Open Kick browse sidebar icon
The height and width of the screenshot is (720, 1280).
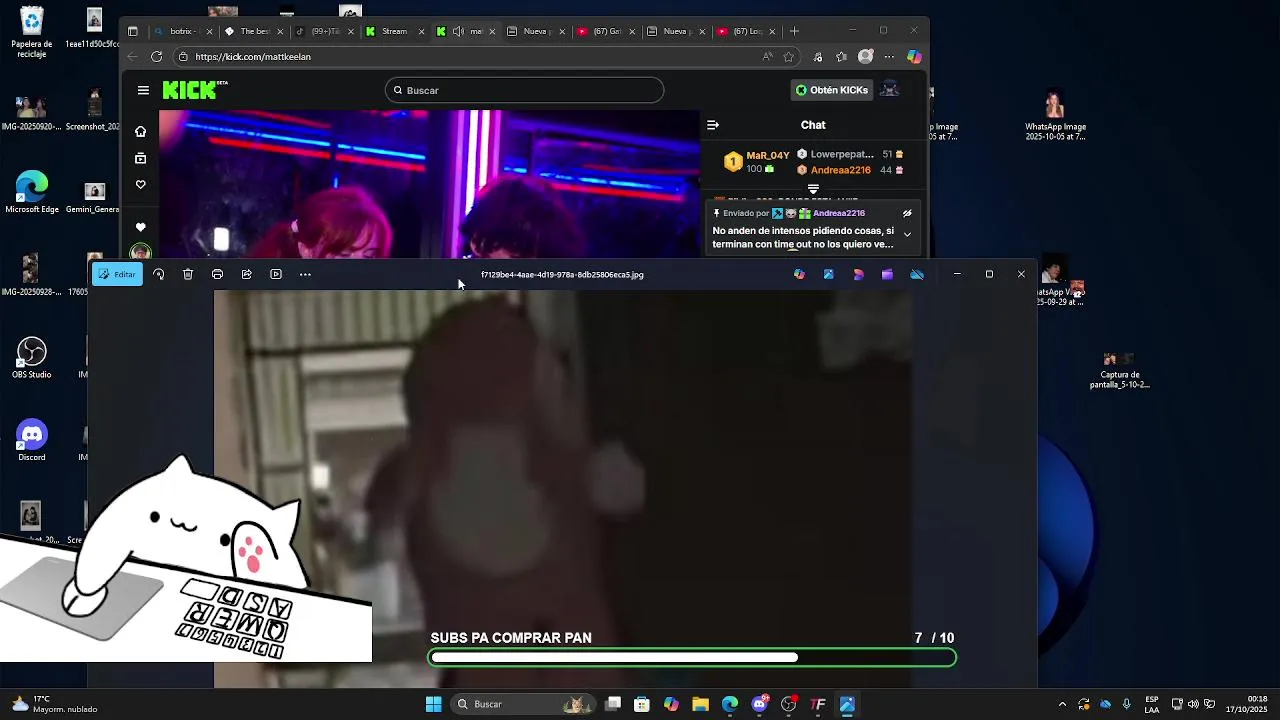[x=141, y=158]
